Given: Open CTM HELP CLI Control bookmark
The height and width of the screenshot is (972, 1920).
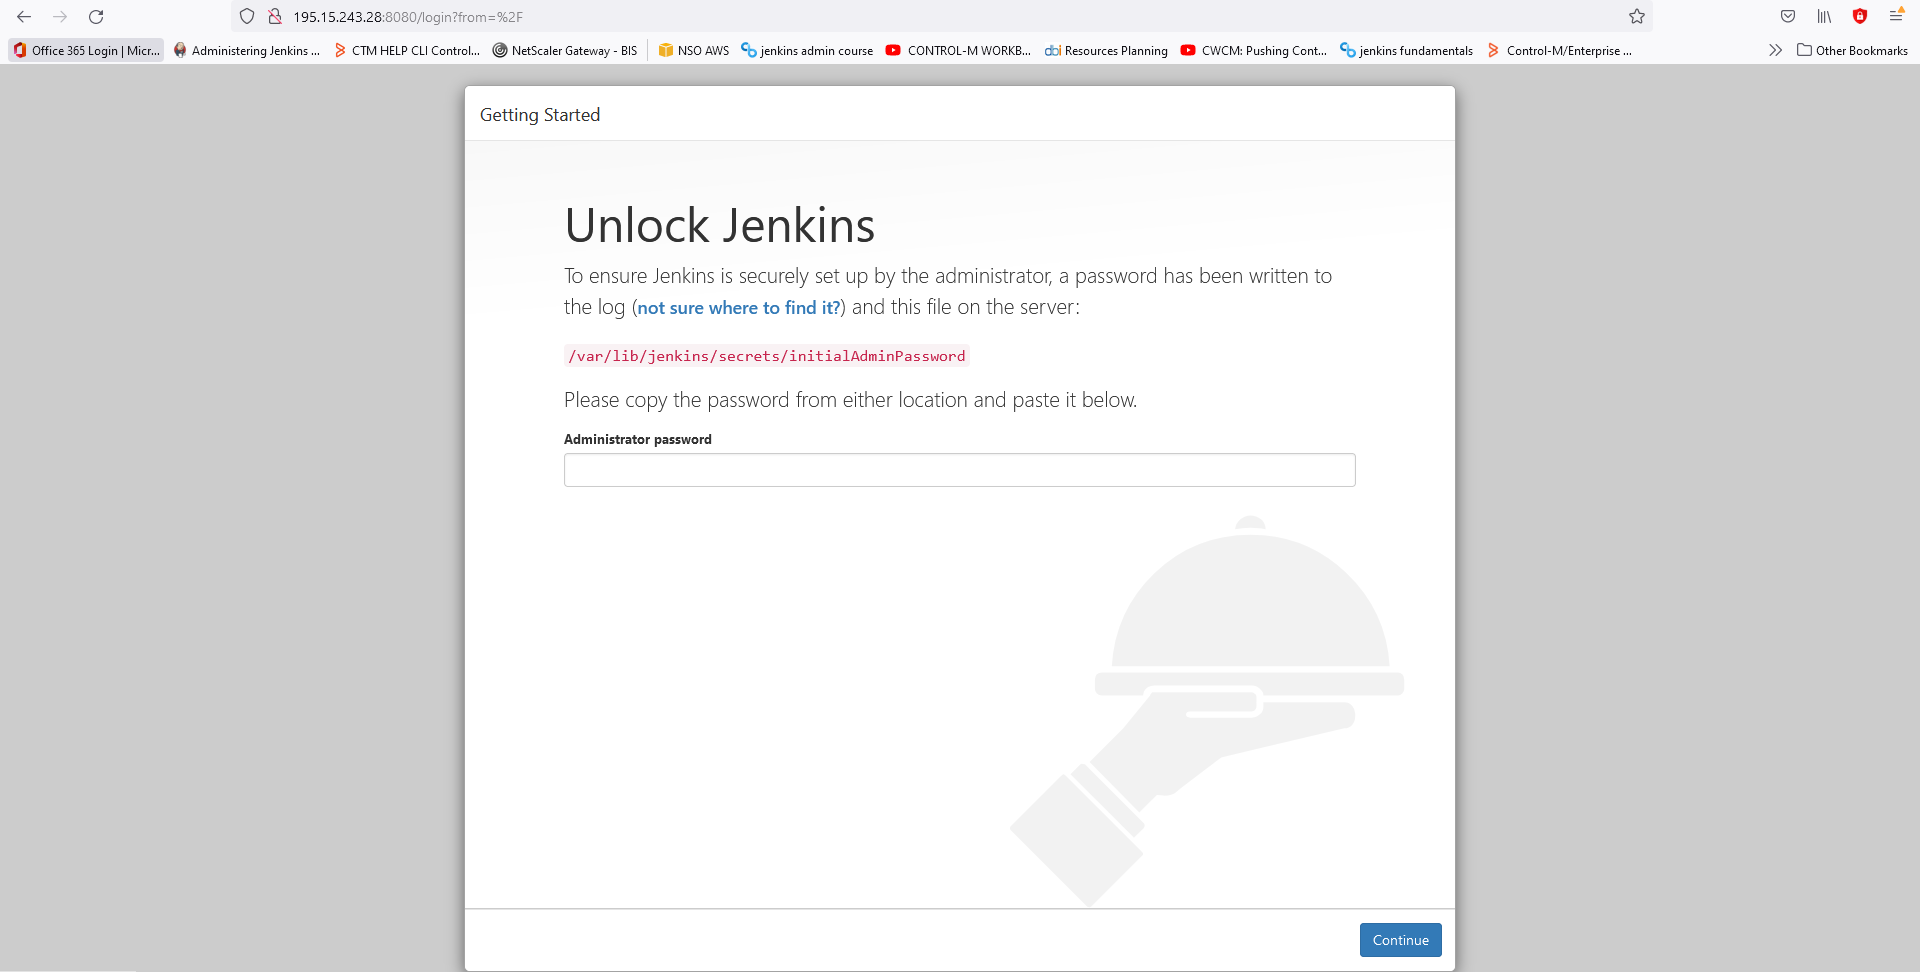Looking at the screenshot, I should 407,50.
